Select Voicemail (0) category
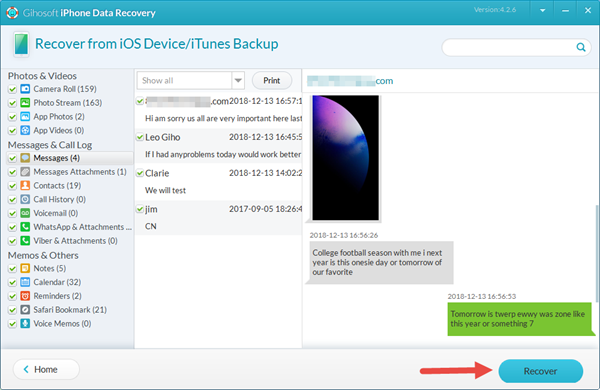The width and height of the screenshot is (600, 390). pos(55,213)
